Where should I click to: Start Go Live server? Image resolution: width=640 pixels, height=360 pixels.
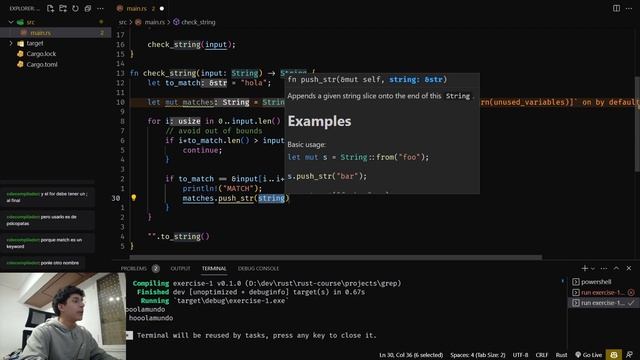point(589,355)
